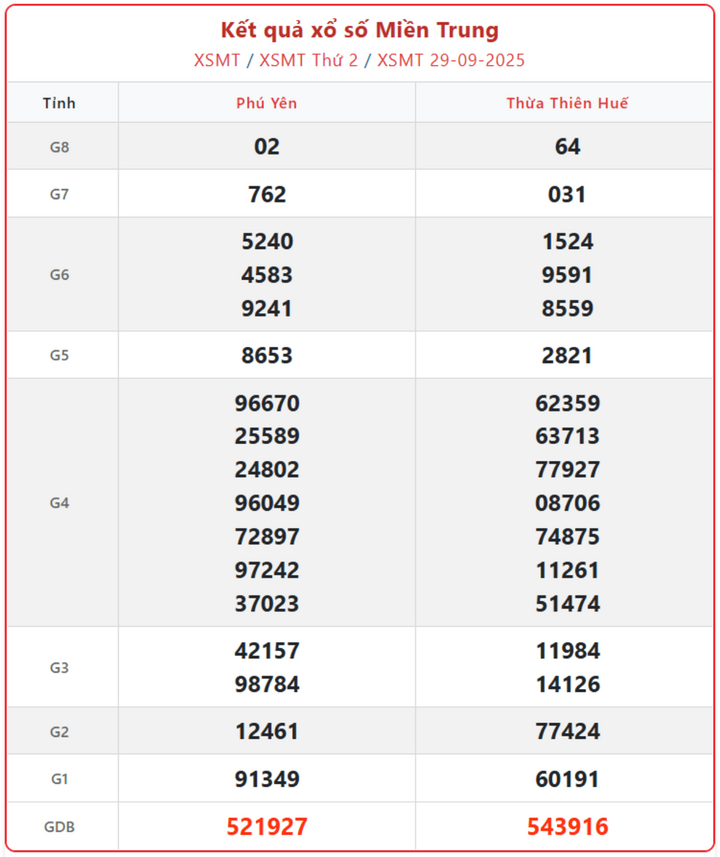This screenshot has height=857, width=720.
Task: Click Thừa Thiên Huế special prize 543916
Action: [567, 827]
